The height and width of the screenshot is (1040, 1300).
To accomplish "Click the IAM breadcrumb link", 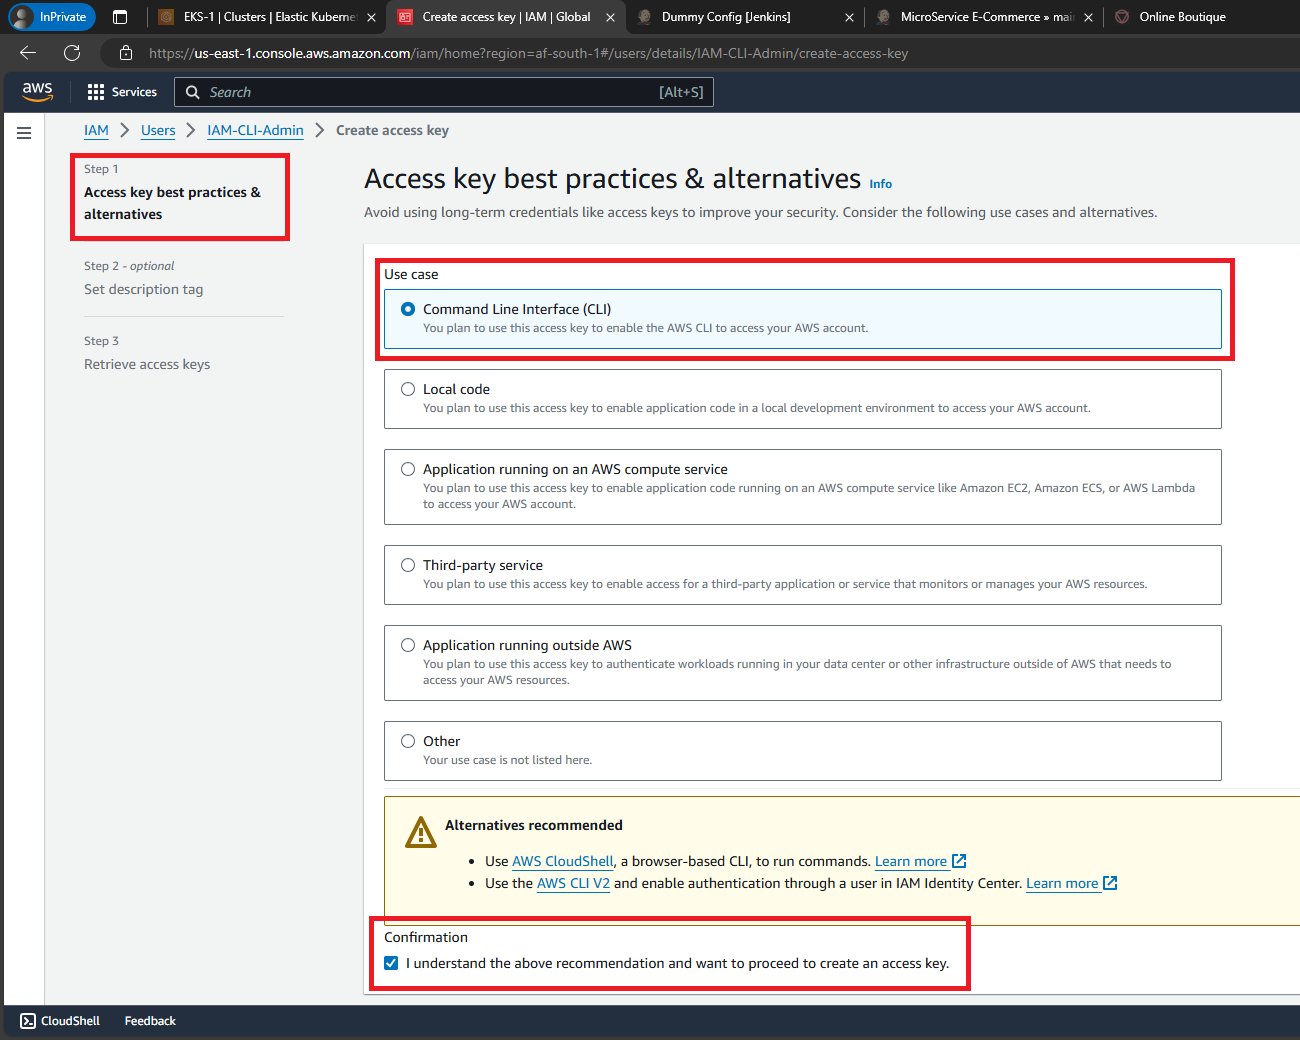I will click(96, 130).
